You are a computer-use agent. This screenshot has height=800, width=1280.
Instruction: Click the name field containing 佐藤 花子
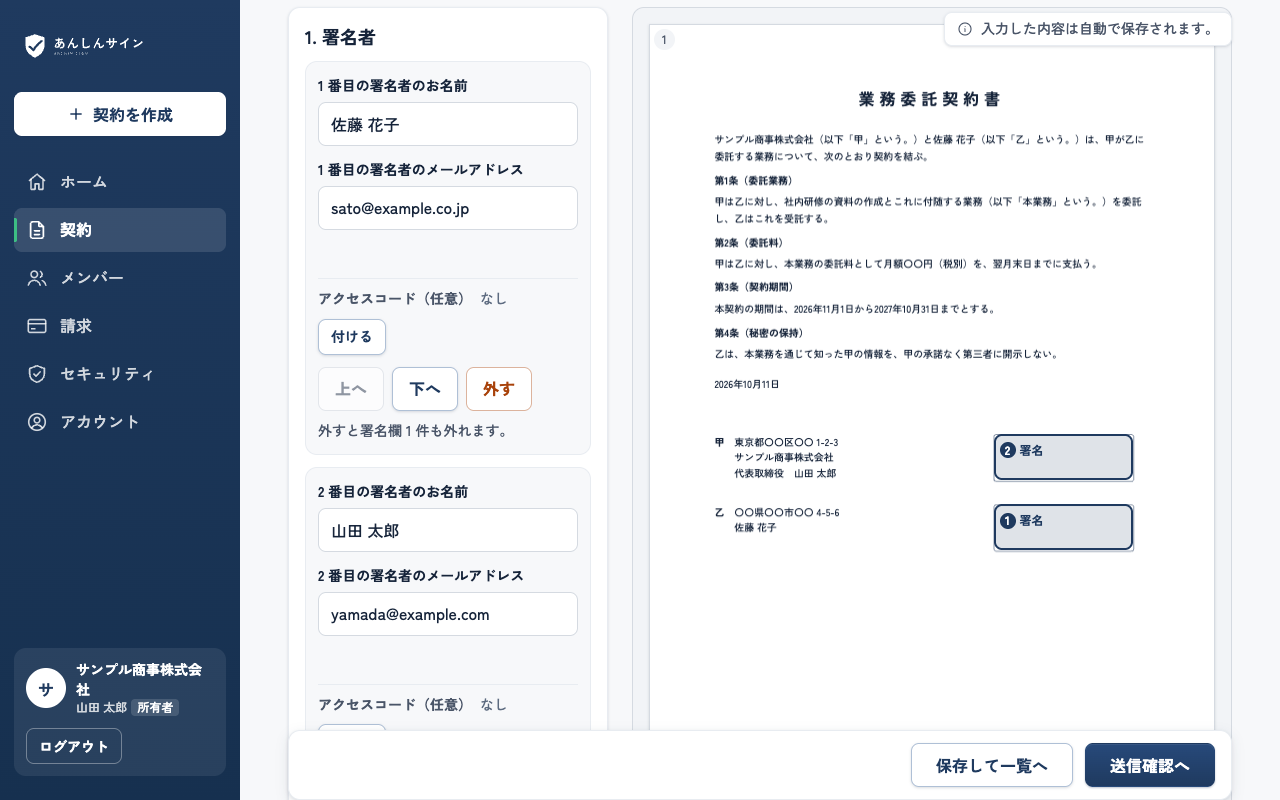tap(448, 124)
